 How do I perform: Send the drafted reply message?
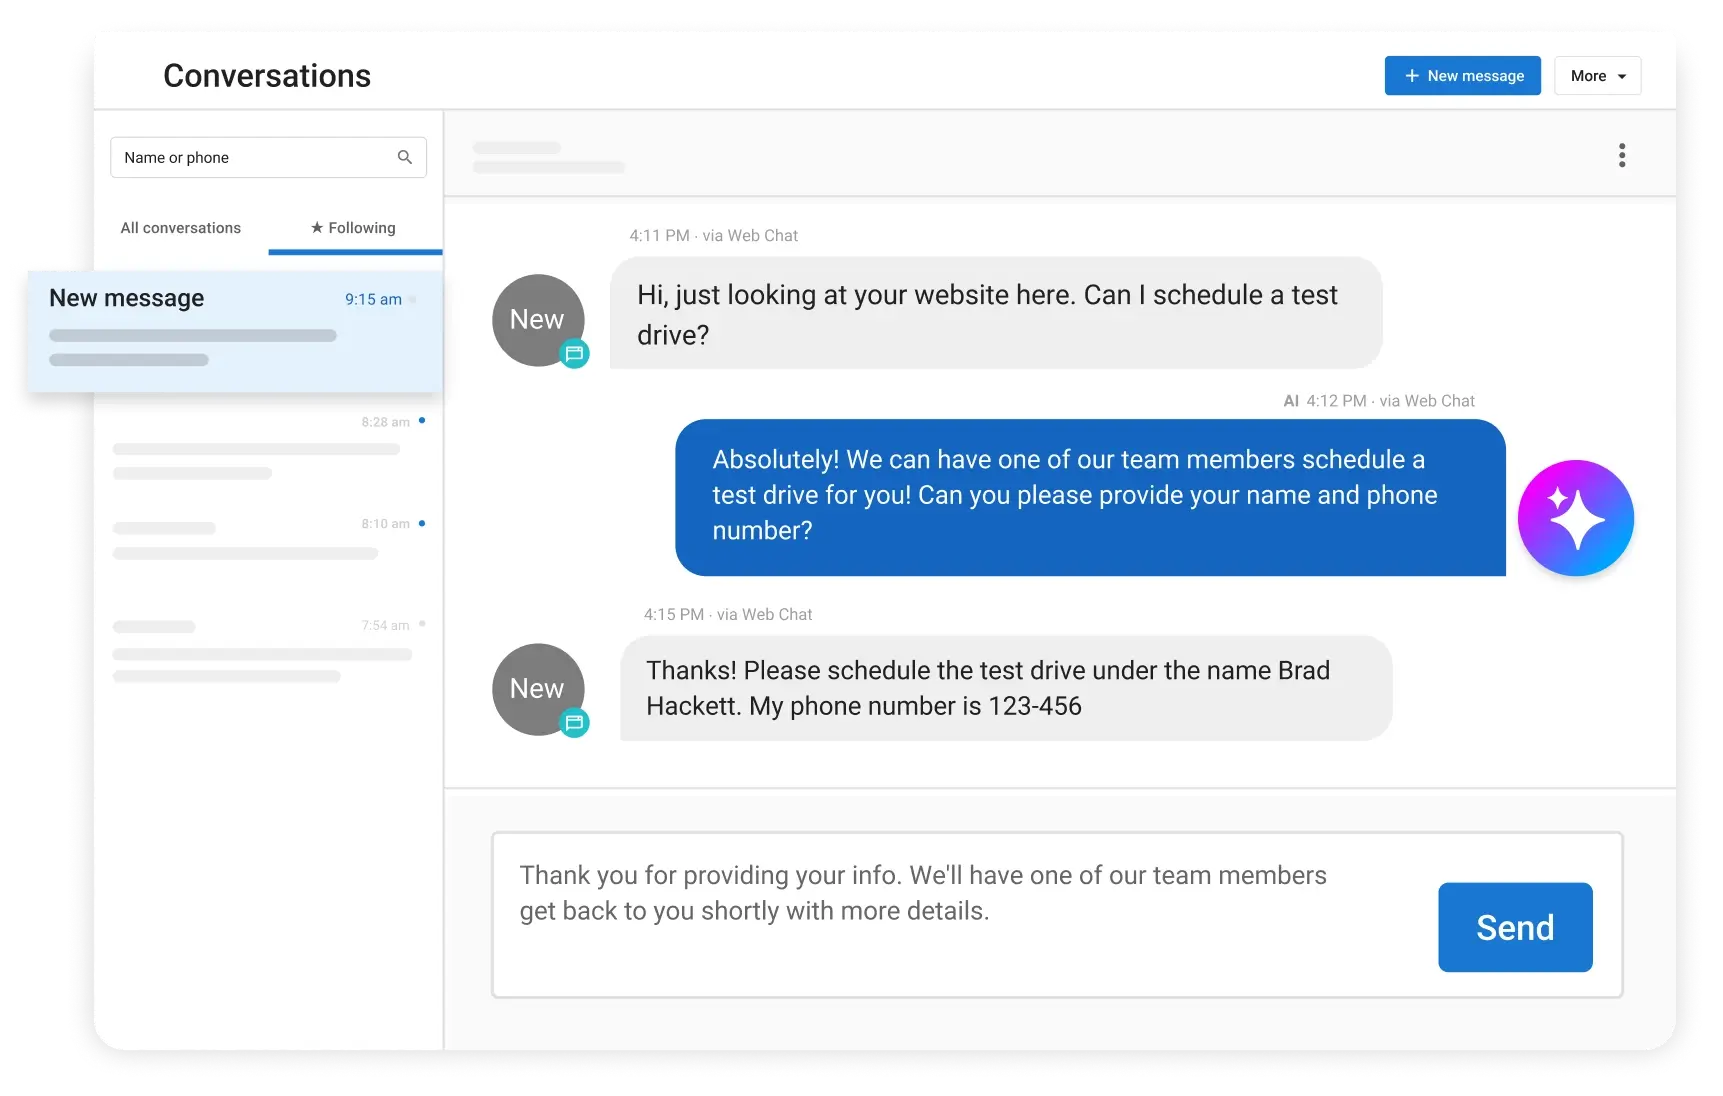(1514, 927)
